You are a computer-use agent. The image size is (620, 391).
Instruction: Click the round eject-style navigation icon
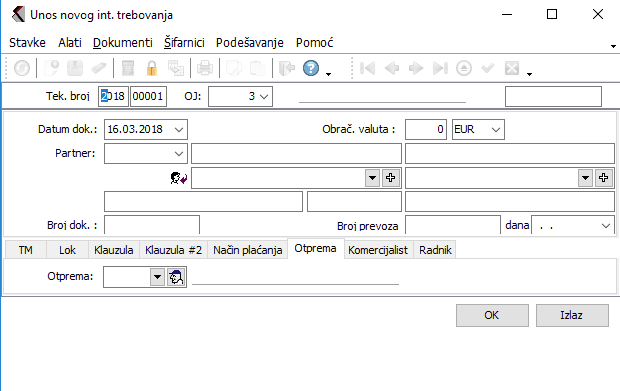(464, 68)
